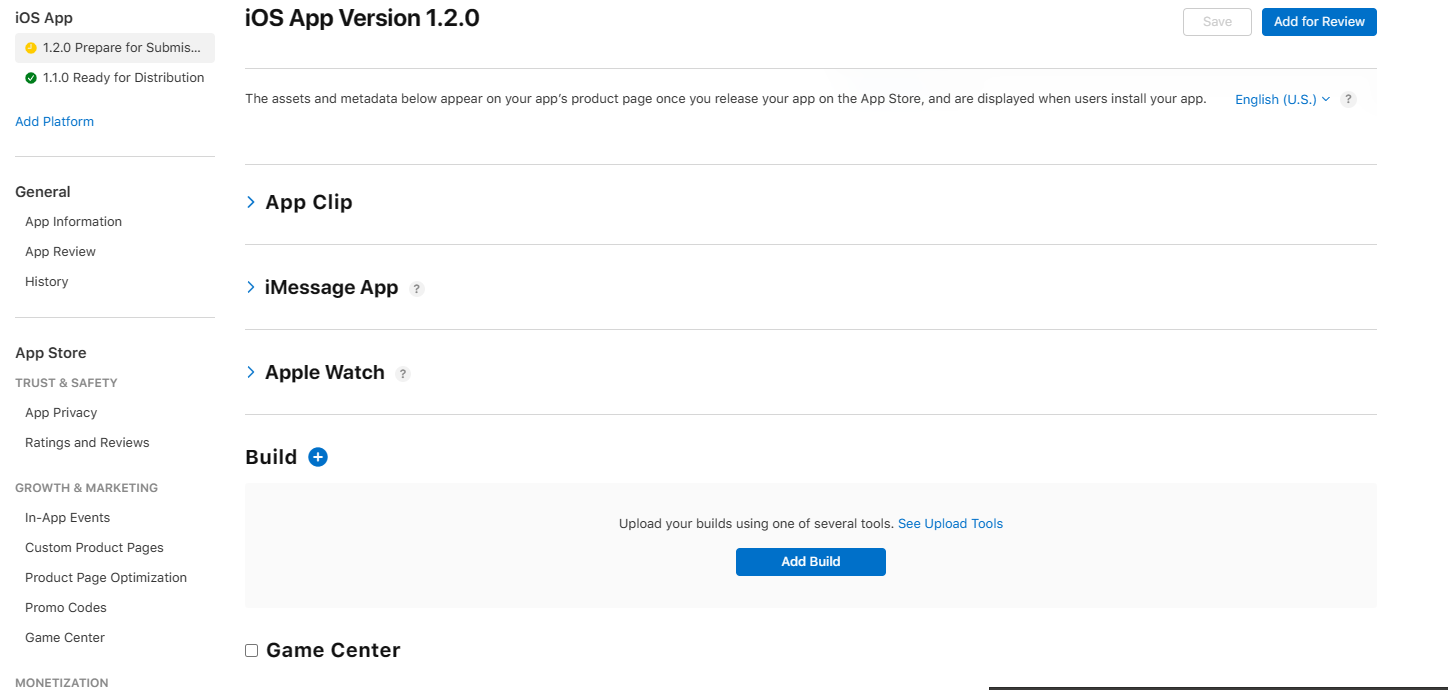Click the iOS App sidebar heading
The width and height of the screenshot is (1448, 690).
pos(44,18)
